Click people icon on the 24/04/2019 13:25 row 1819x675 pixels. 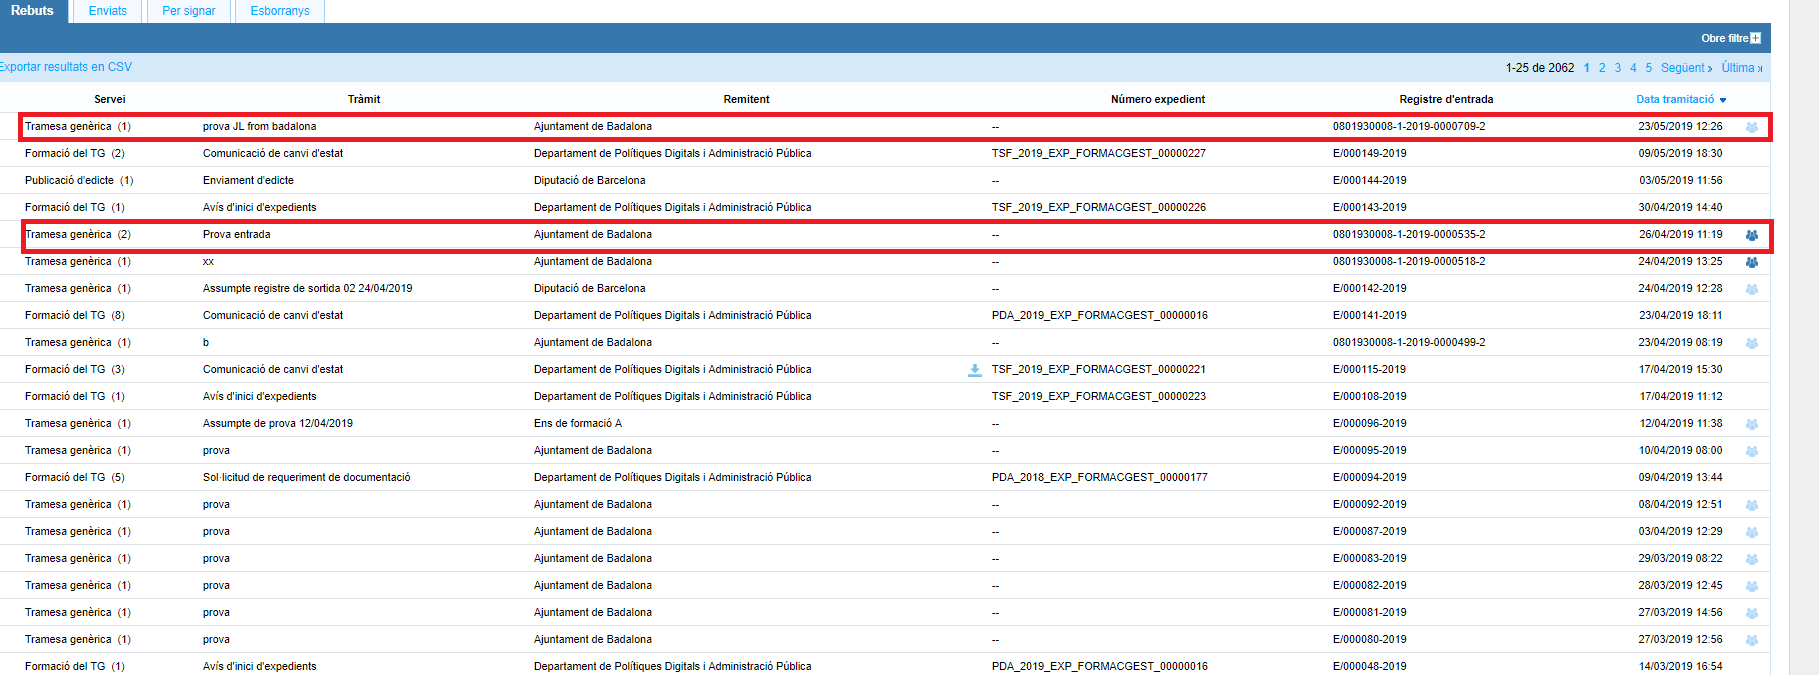coord(1751,262)
